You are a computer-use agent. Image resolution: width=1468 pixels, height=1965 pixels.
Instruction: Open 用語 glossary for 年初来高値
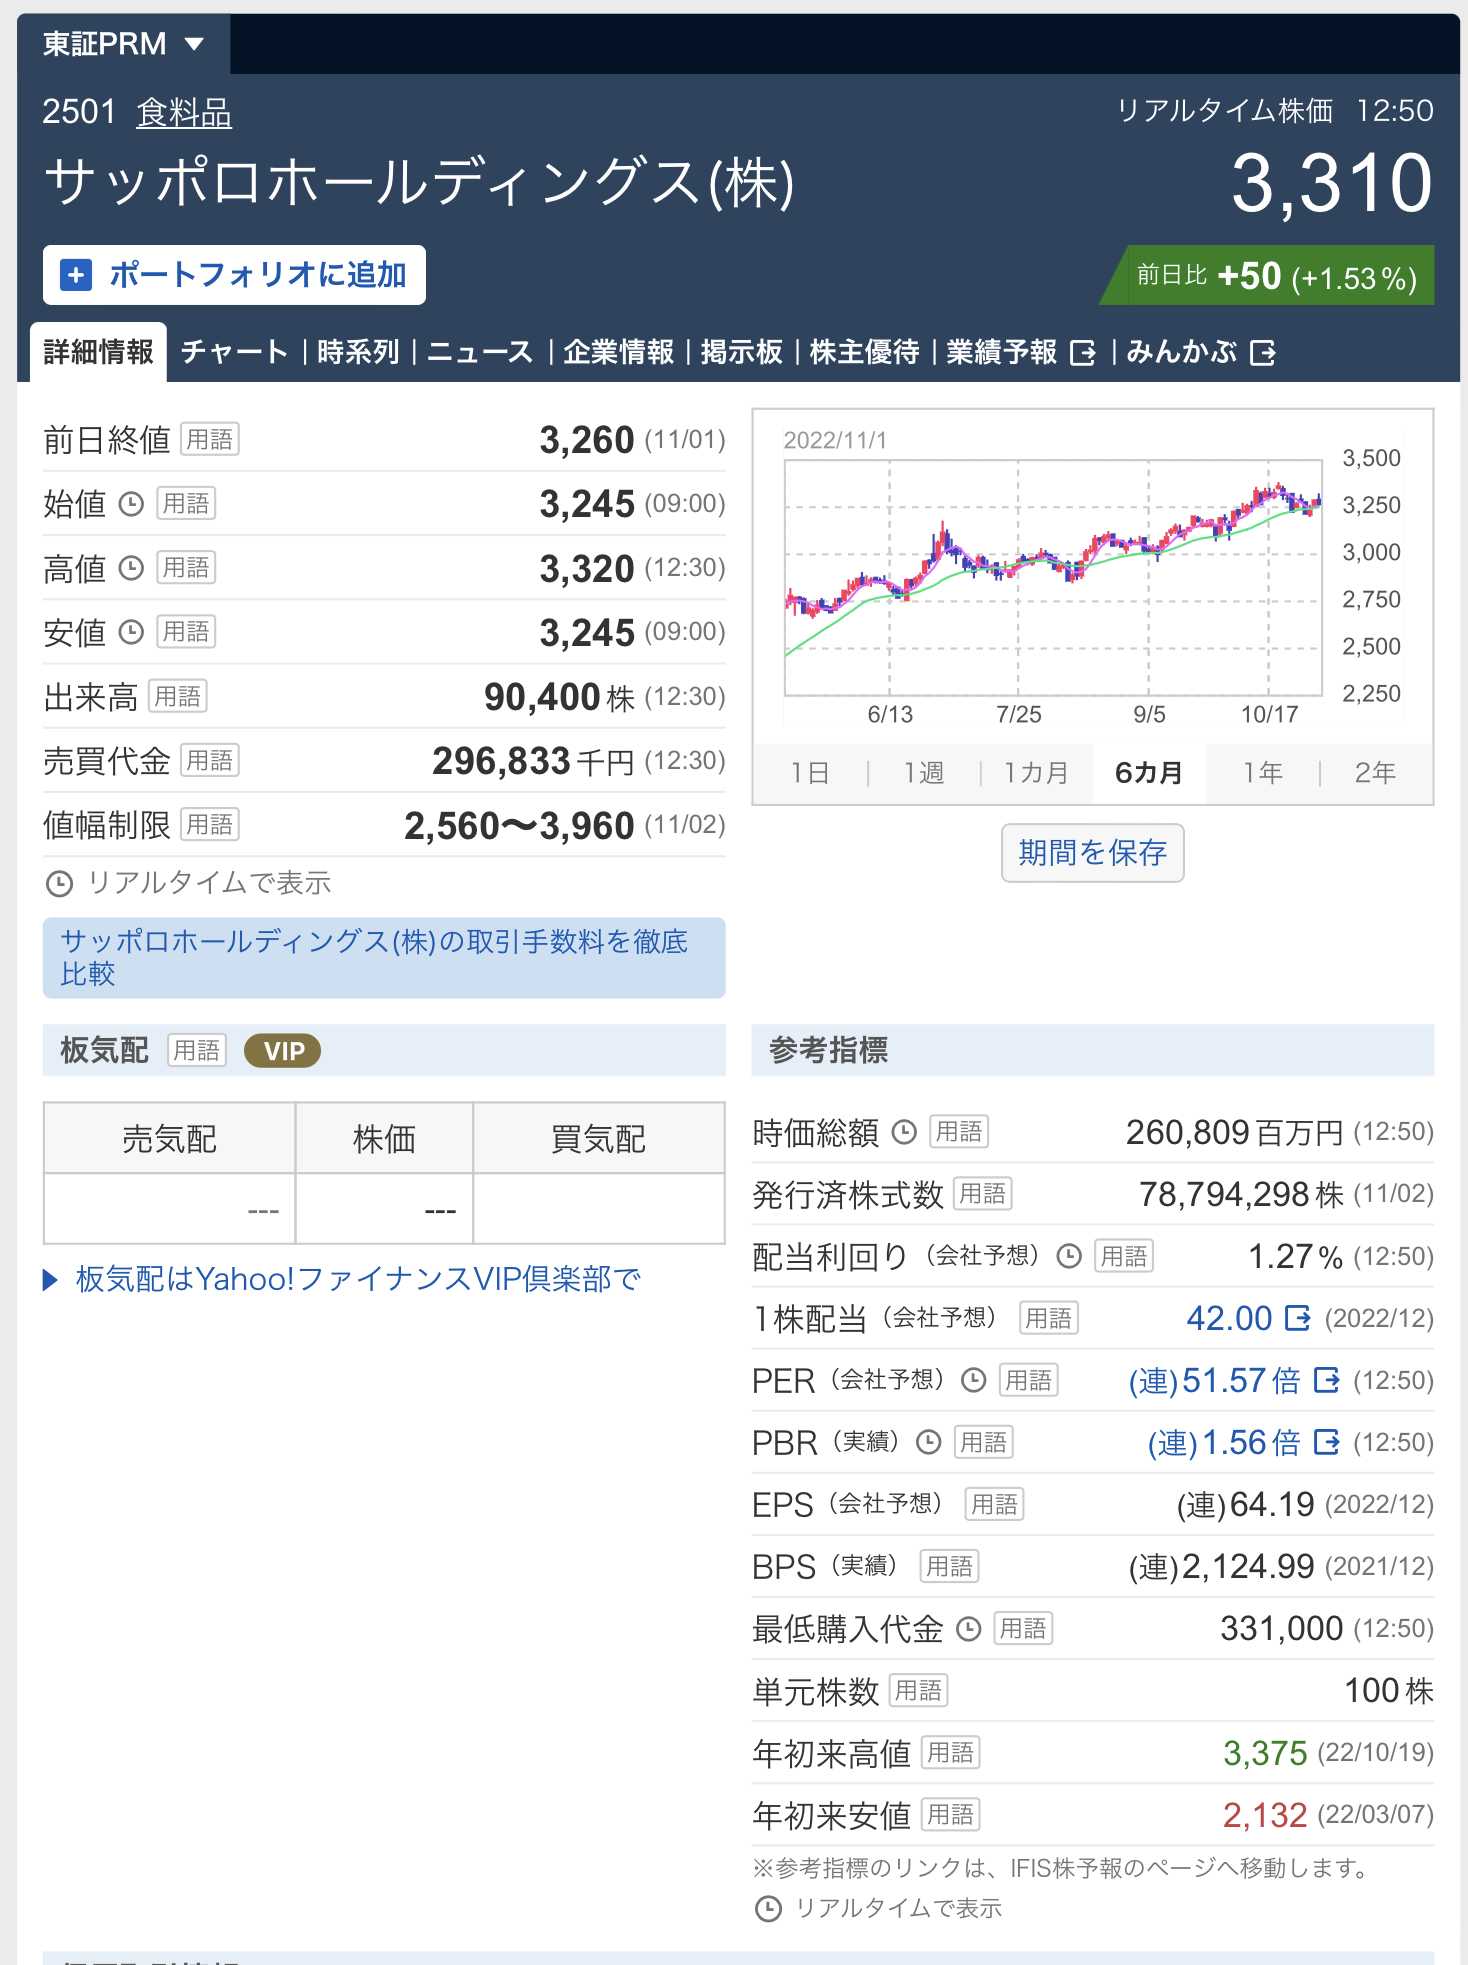[x=950, y=1752]
